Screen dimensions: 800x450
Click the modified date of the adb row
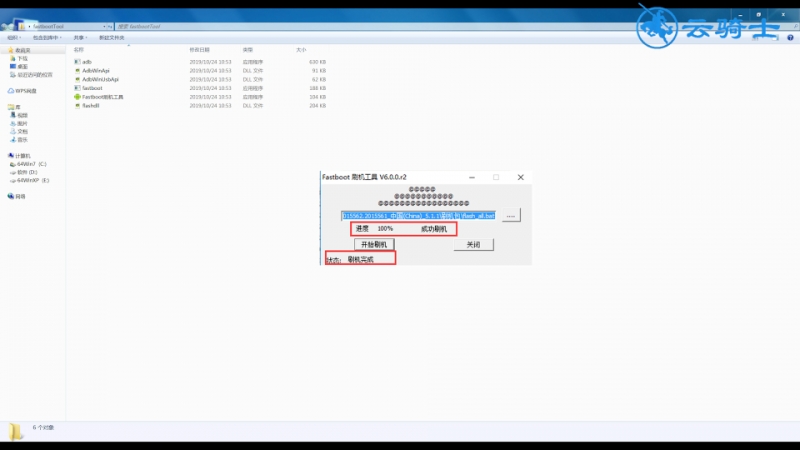(210, 62)
